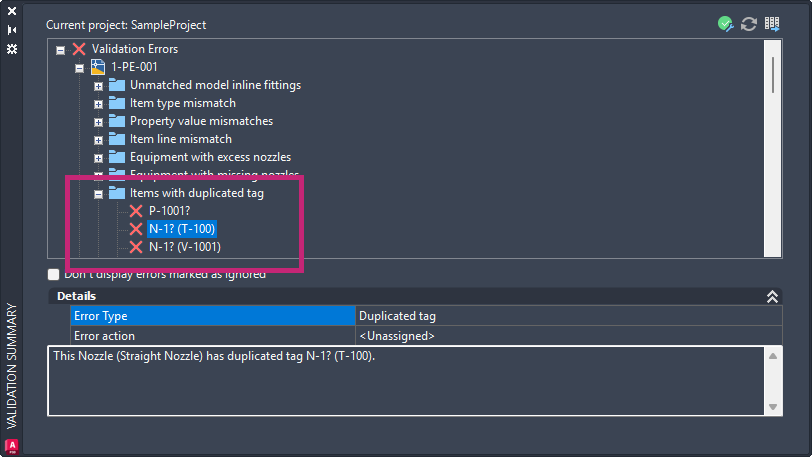Image resolution: width=812 pixels, height=457 pixels.
Task: Click the red X next to P-1001?
Action: point(136,211)
